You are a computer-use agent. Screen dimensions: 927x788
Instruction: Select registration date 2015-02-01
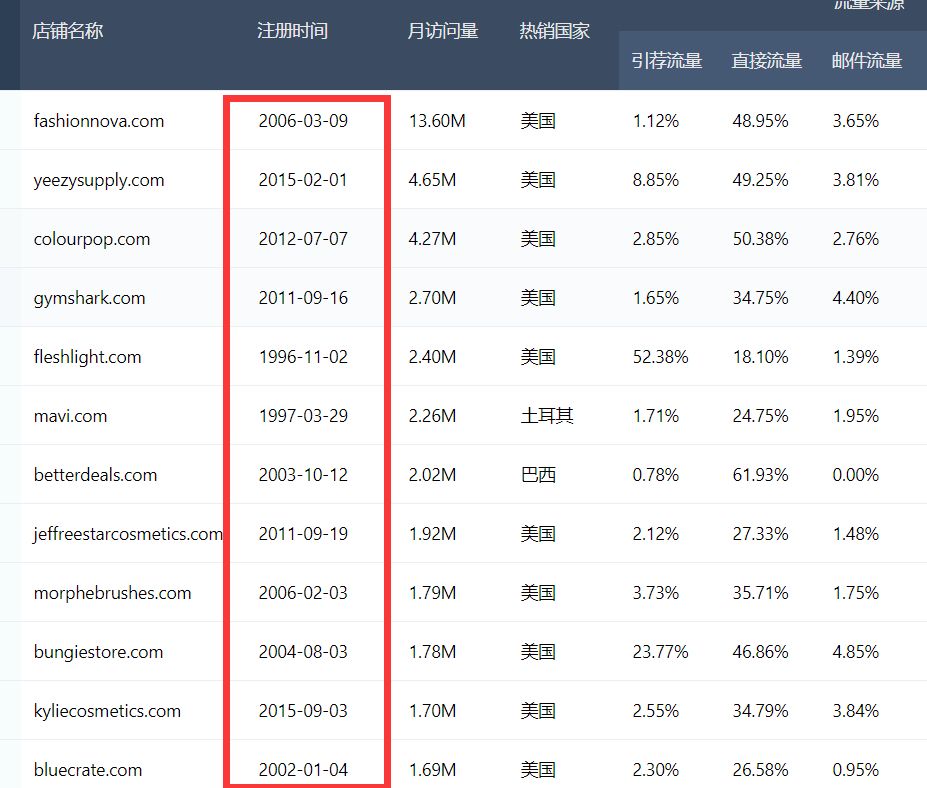[303, 180]
